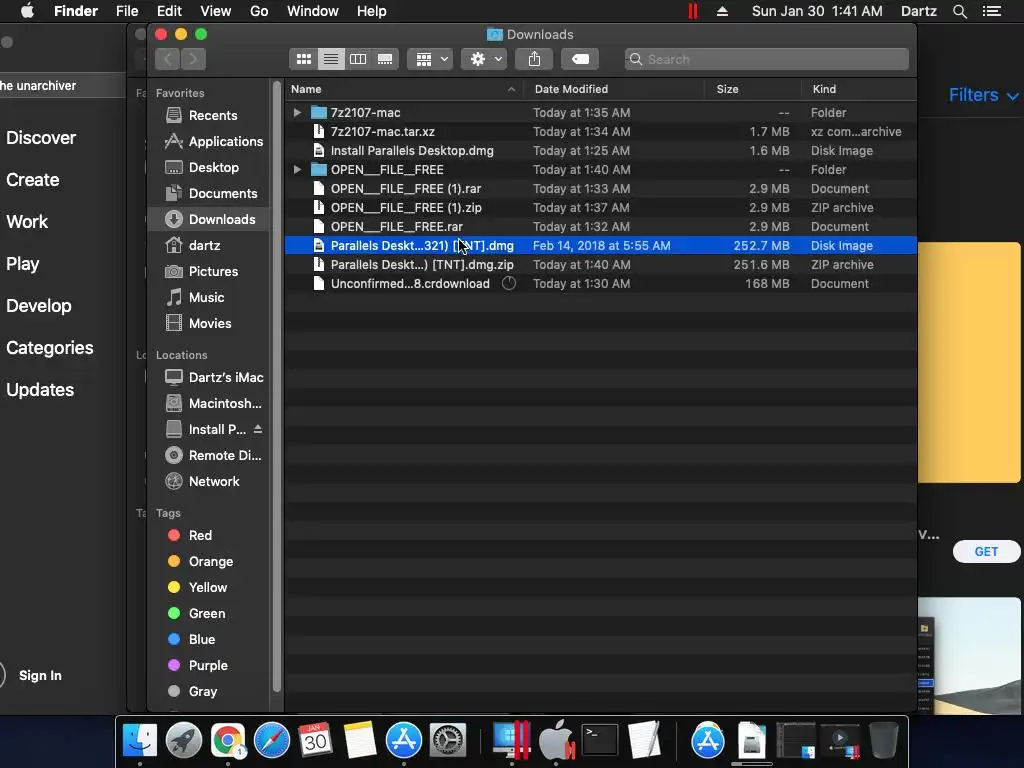1024x768 pixels.
Task: Open the Help menu
Action: click(372, 11)
